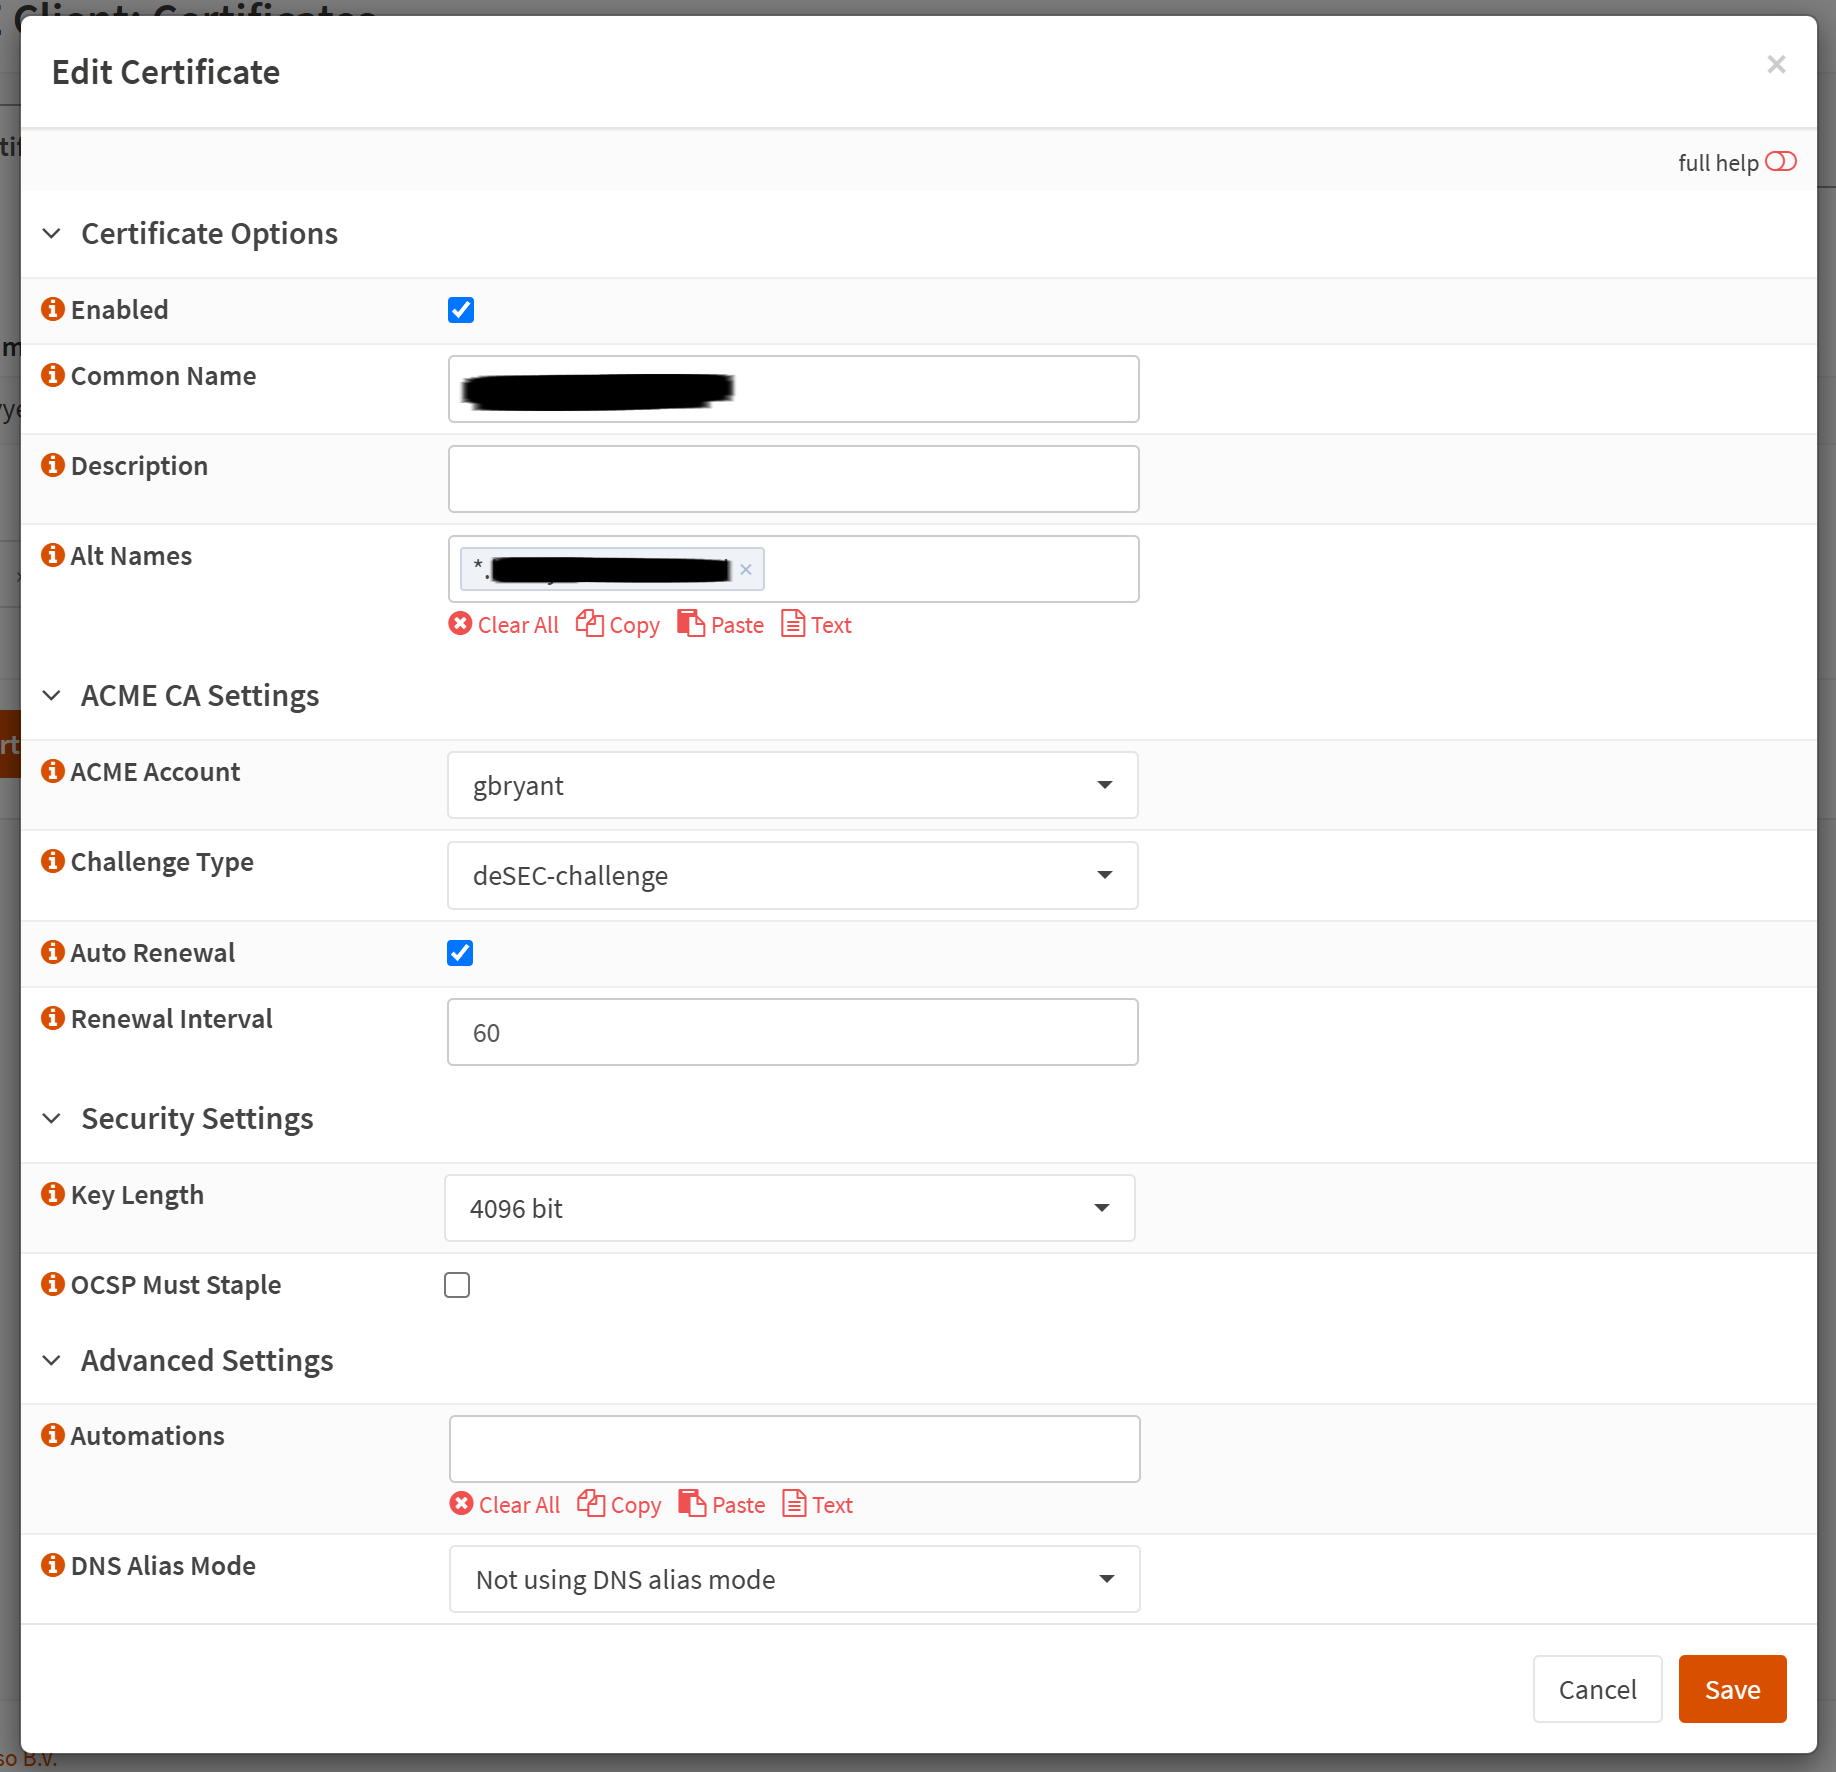This screenshot has width=1836, height=1772.
Task: Focus the Description input field
Action: (794, 479)
